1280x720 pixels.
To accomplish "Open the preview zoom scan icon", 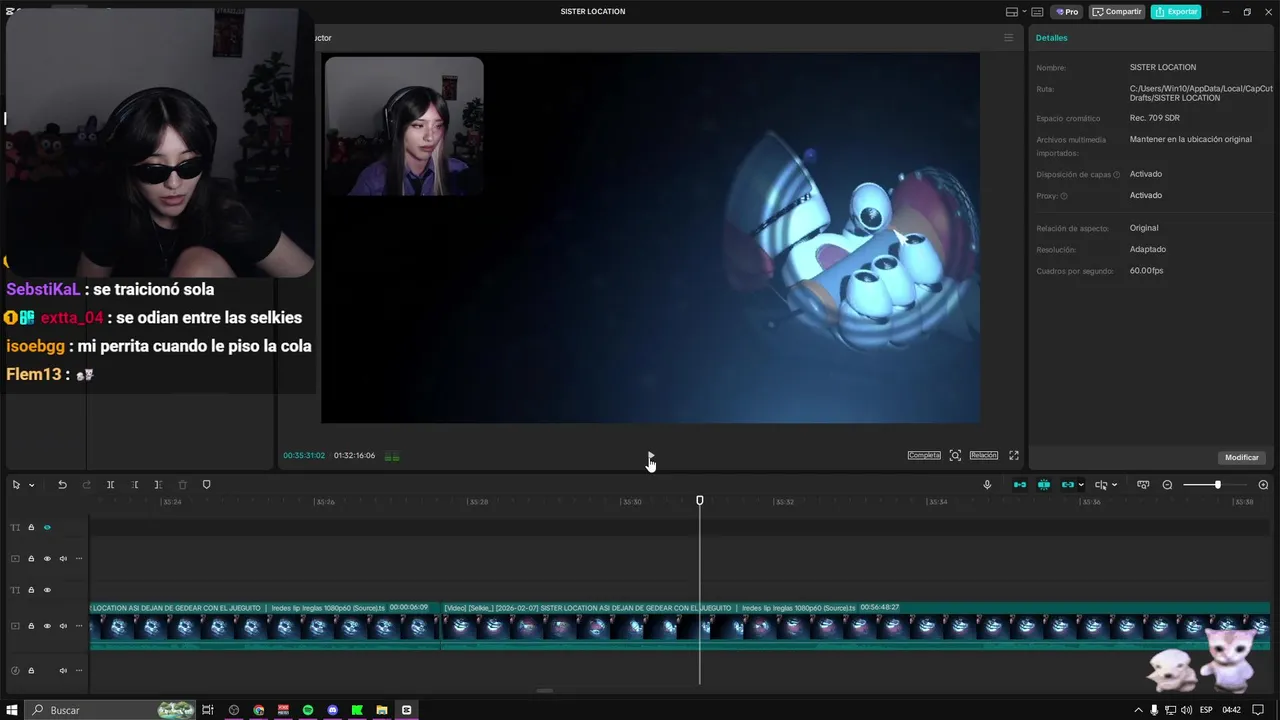I will 955,456.
